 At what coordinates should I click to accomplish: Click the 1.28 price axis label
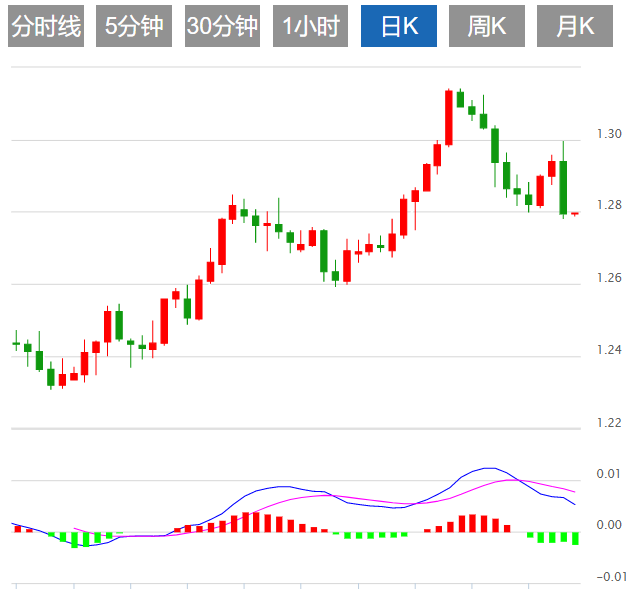coord(609,205)
